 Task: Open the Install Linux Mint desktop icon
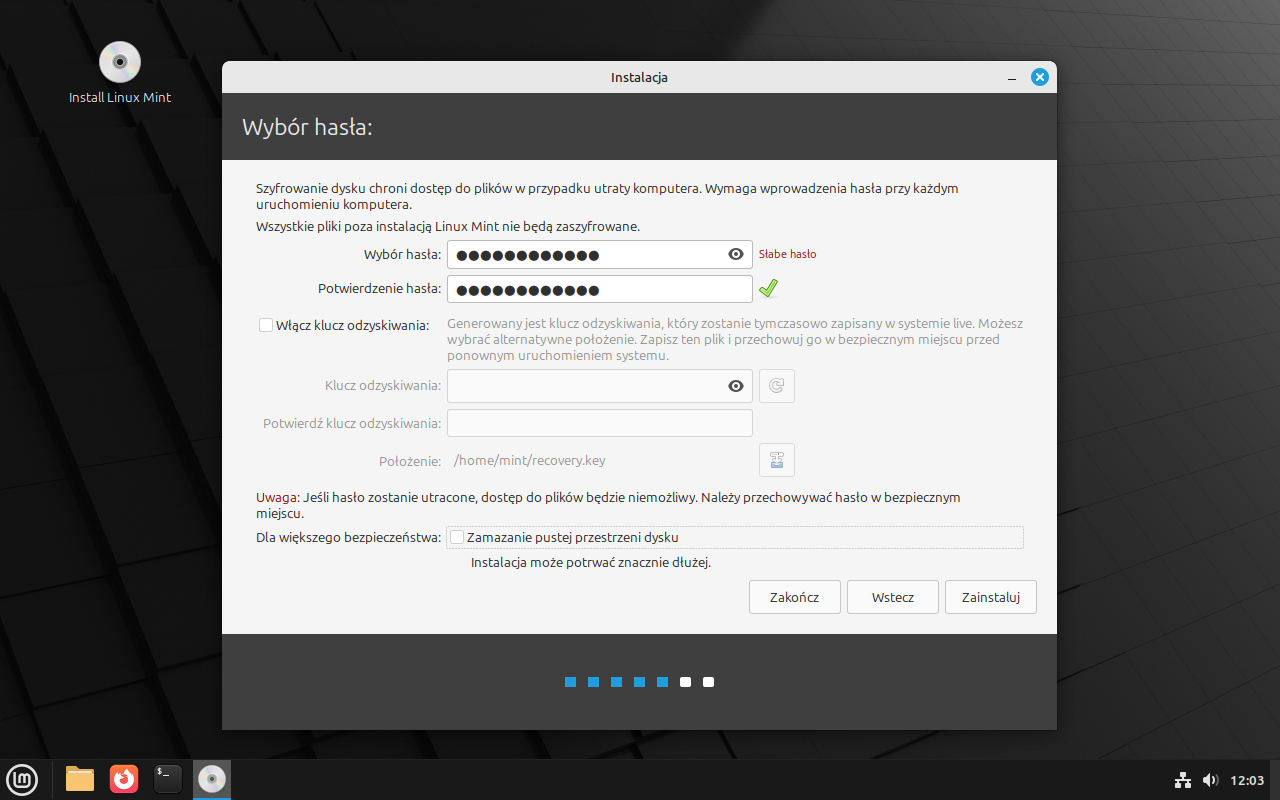tap(120, 63)
